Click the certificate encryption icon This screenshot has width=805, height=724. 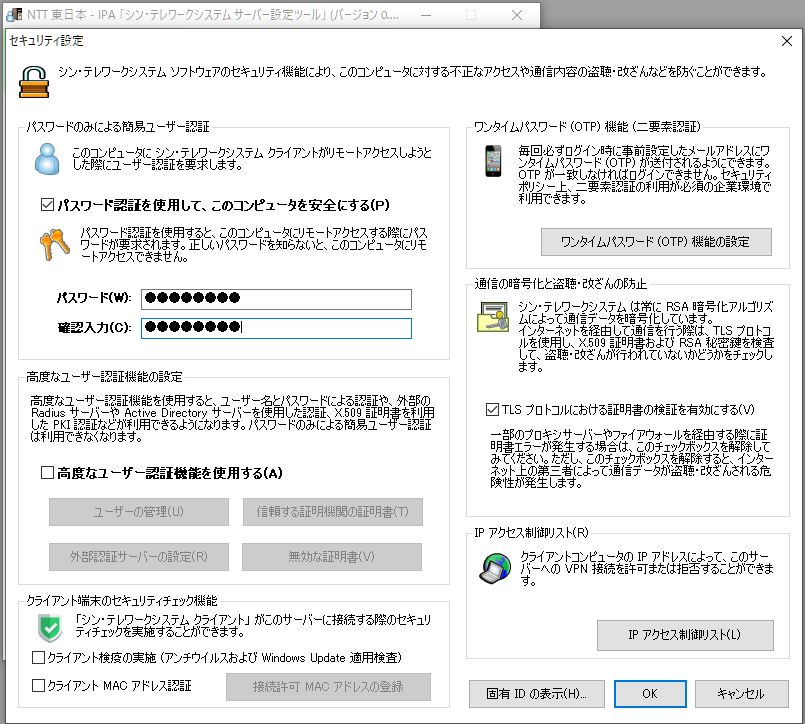[493, 317]
